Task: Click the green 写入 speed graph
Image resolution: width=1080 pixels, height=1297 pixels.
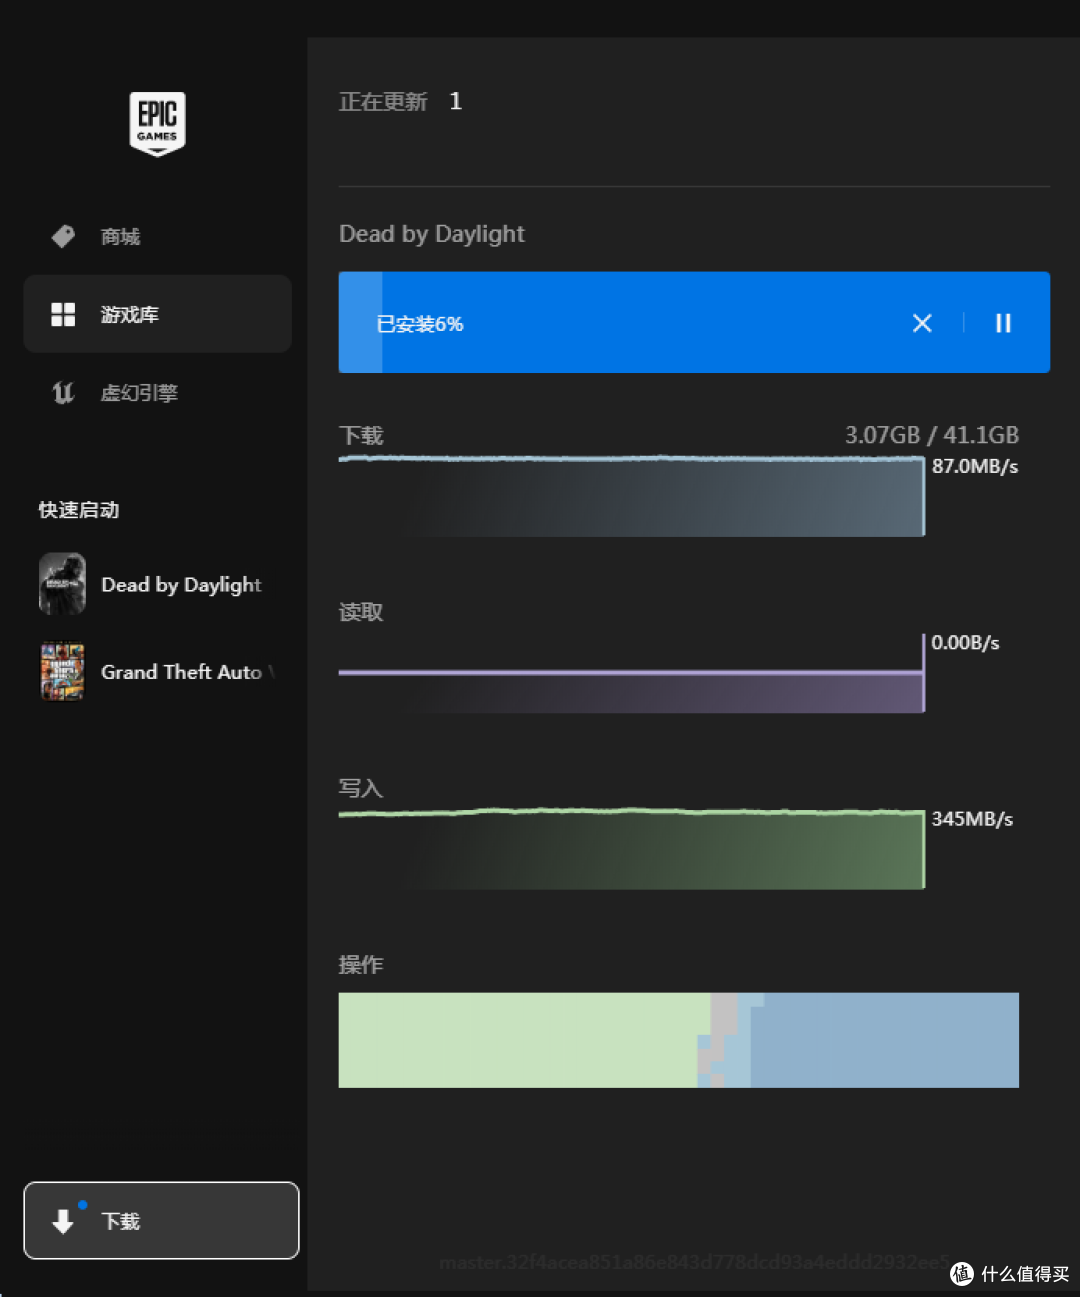Action: pos(631,850)
